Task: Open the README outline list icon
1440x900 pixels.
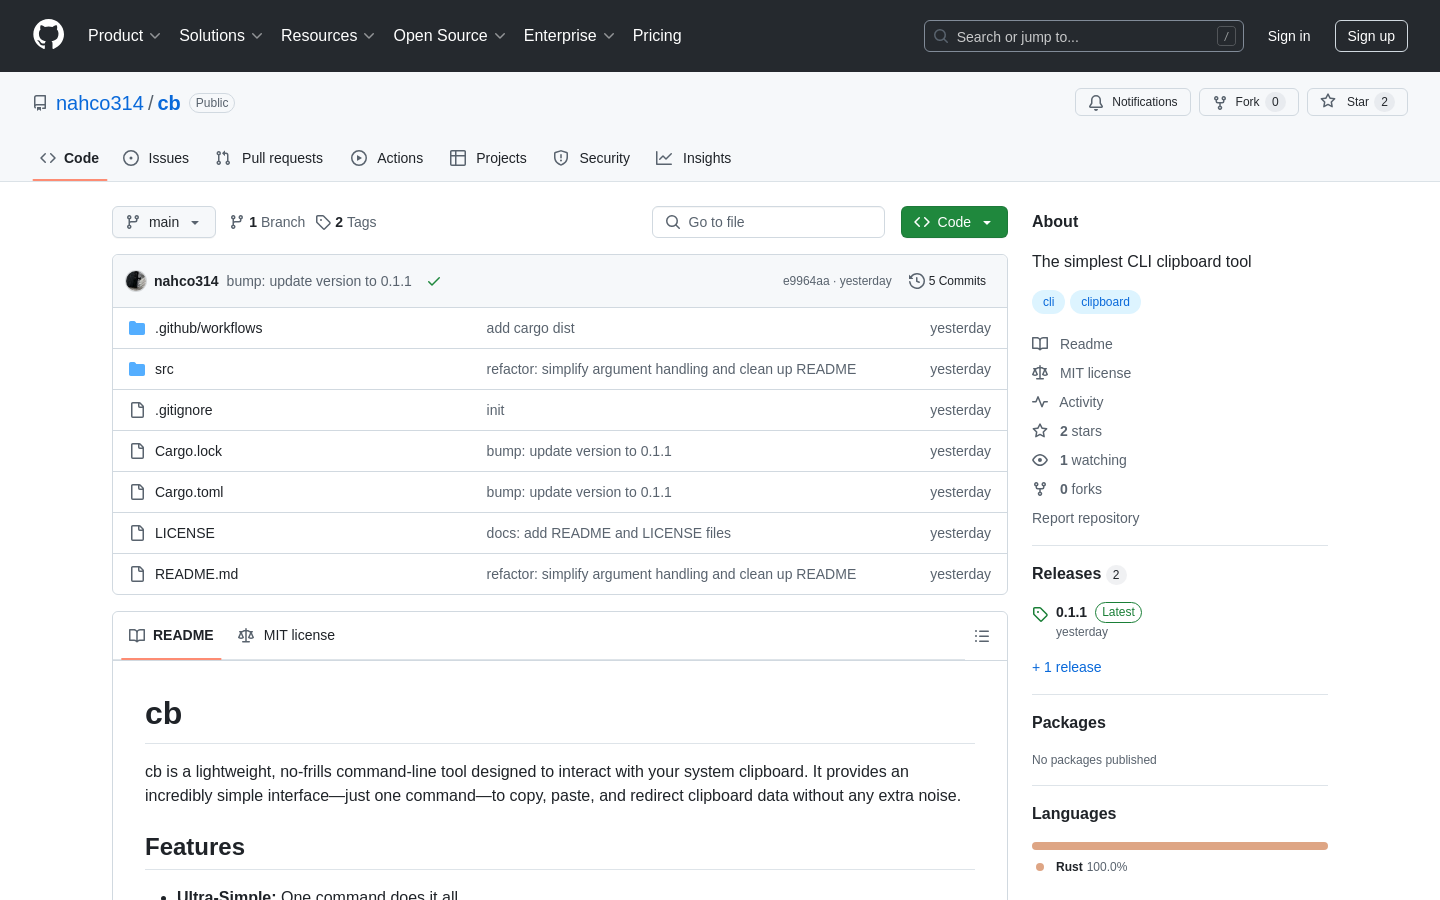Action: (x=982, y=636)
